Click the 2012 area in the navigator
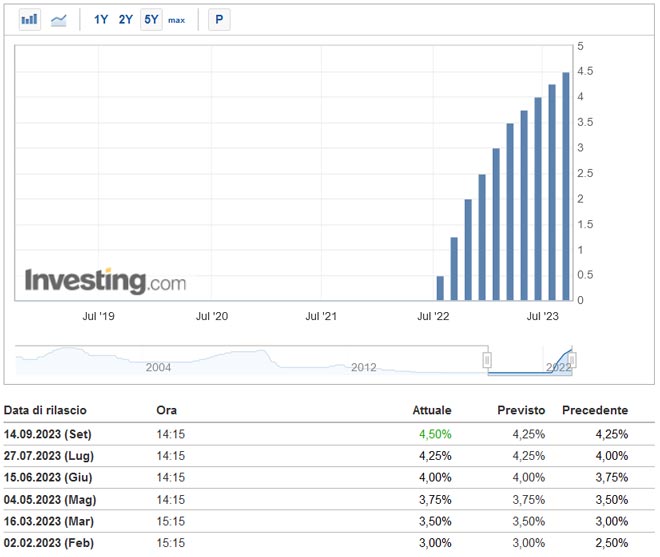The image size is (660, 557). click(x=363, y=366)
